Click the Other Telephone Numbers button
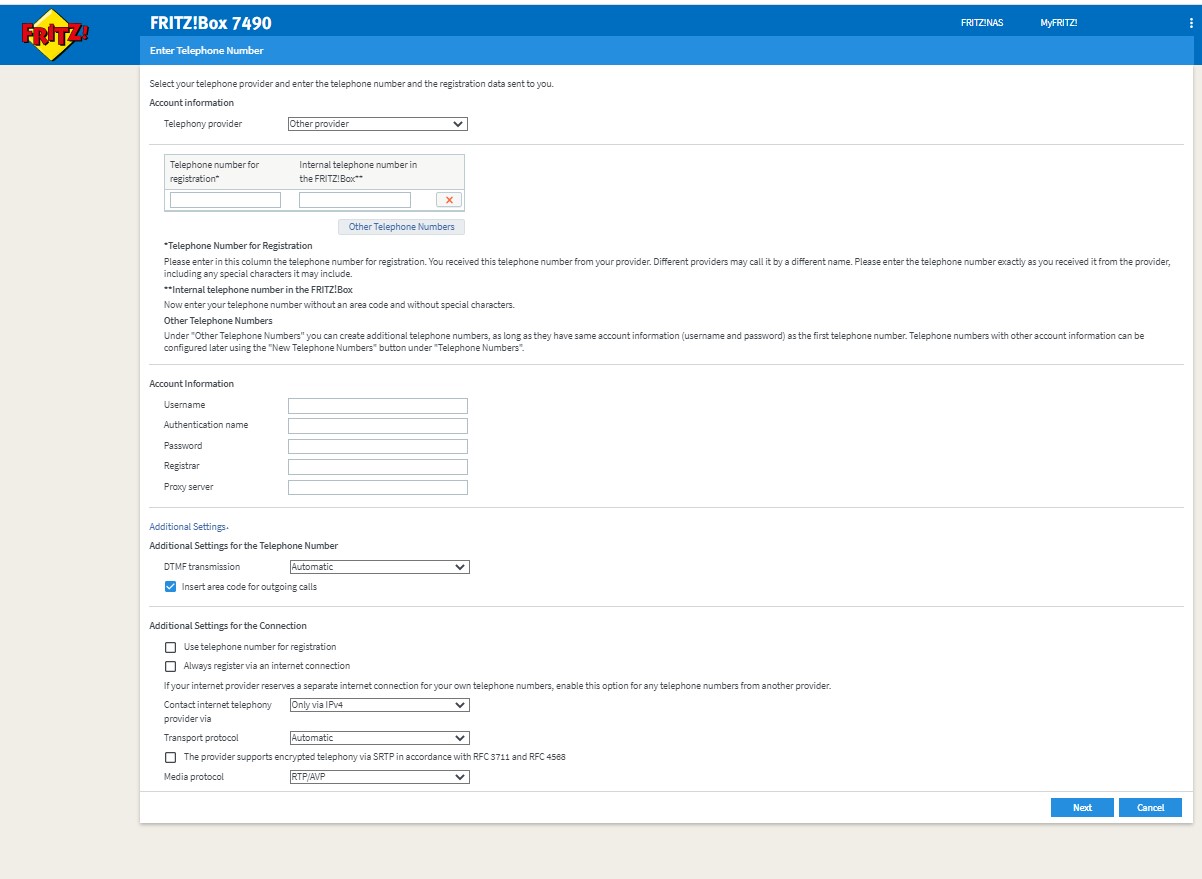Screen dimensions: 1202x879 401,227
